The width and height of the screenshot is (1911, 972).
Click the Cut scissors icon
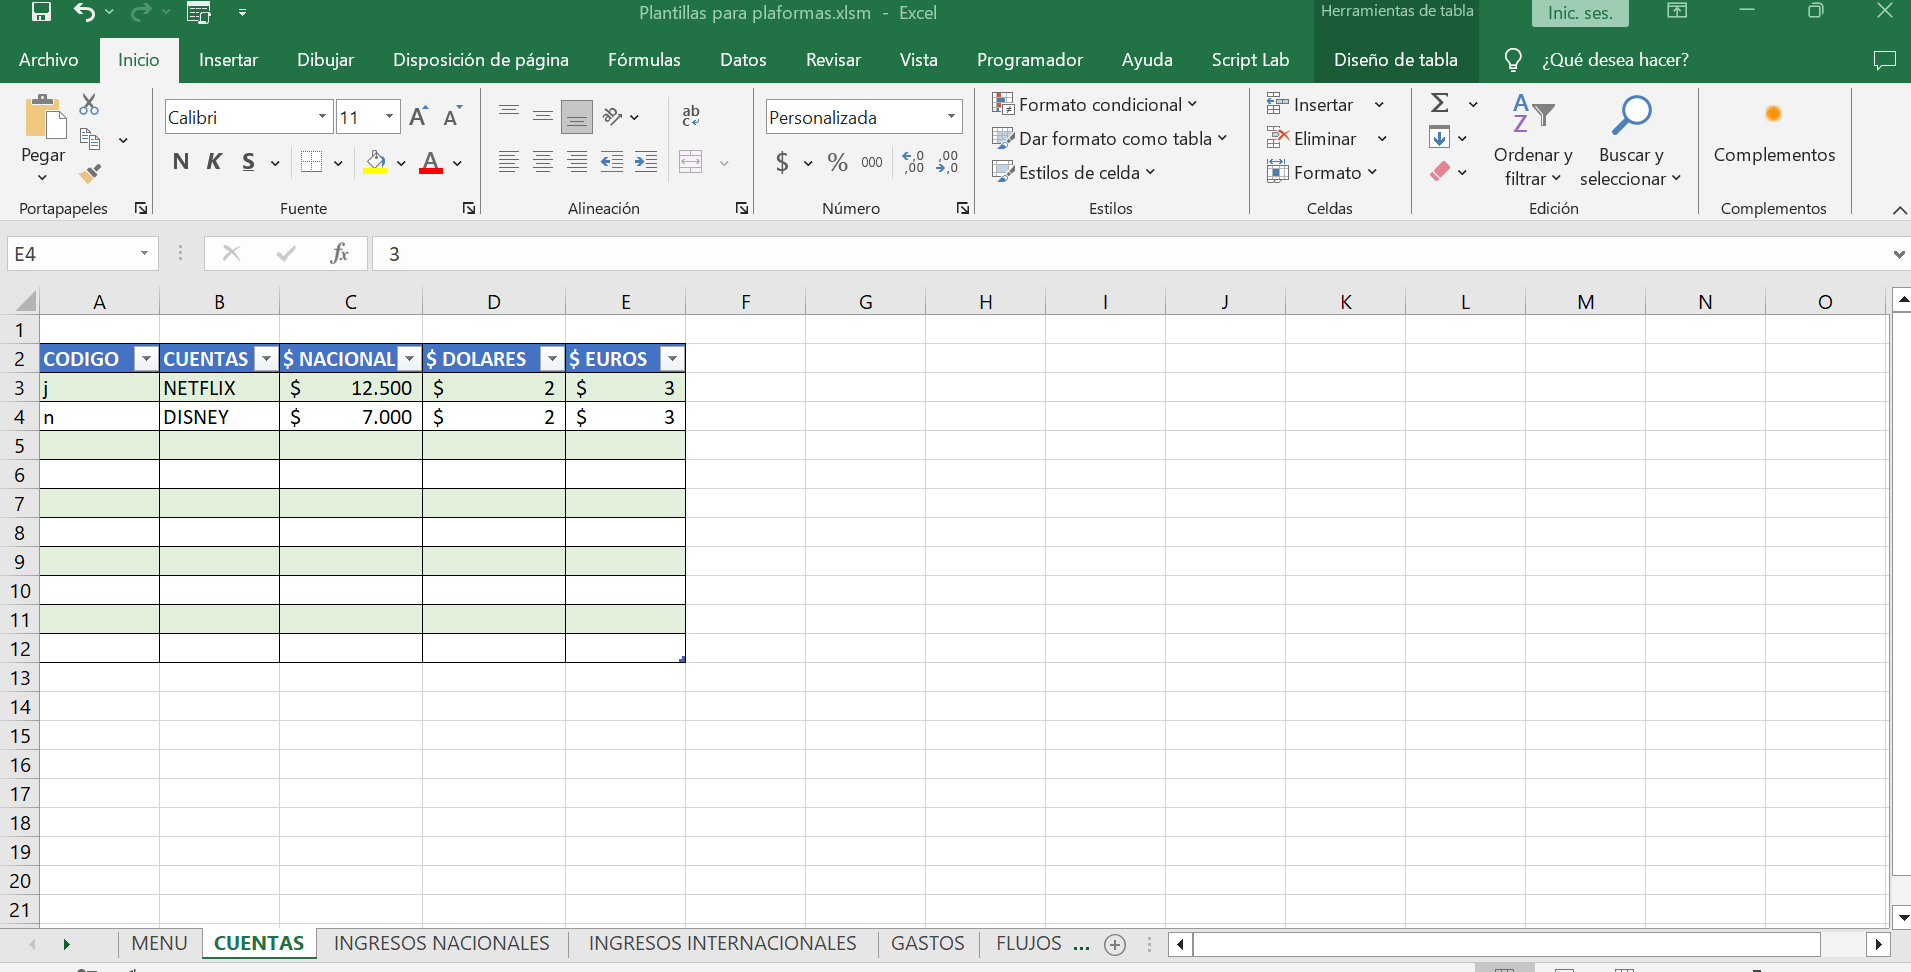click(x=89, y=104)
